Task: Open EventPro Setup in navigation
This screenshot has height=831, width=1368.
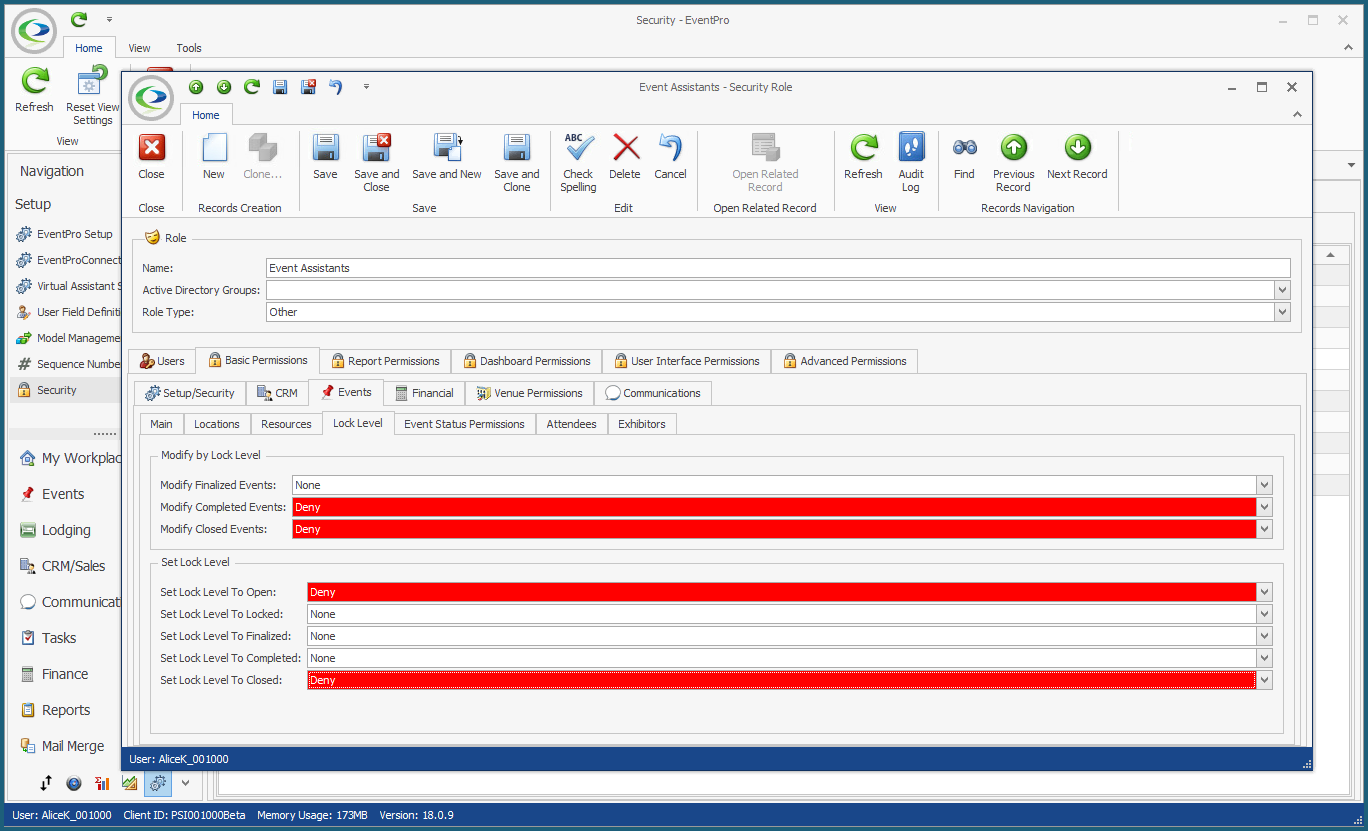Action: click(66, 234)
